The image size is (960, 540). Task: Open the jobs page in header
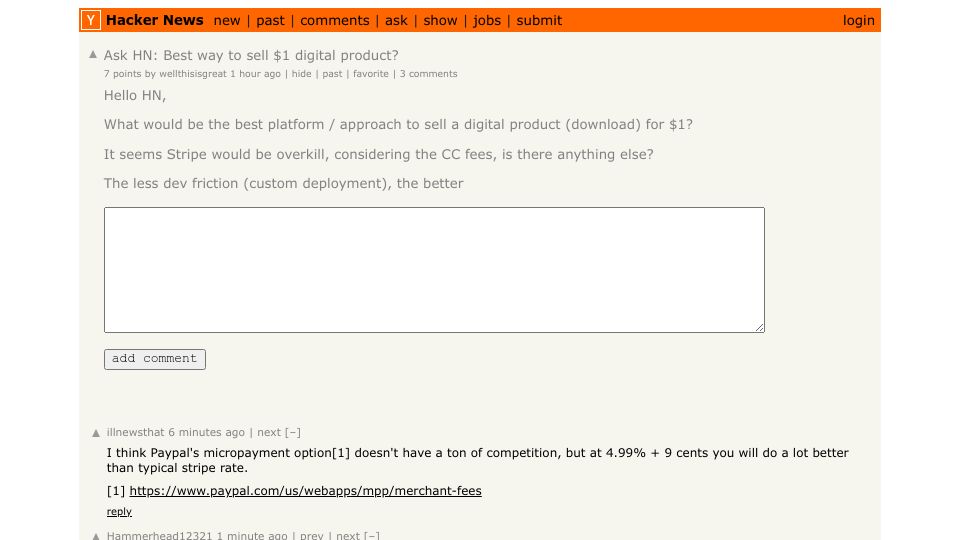487,20
